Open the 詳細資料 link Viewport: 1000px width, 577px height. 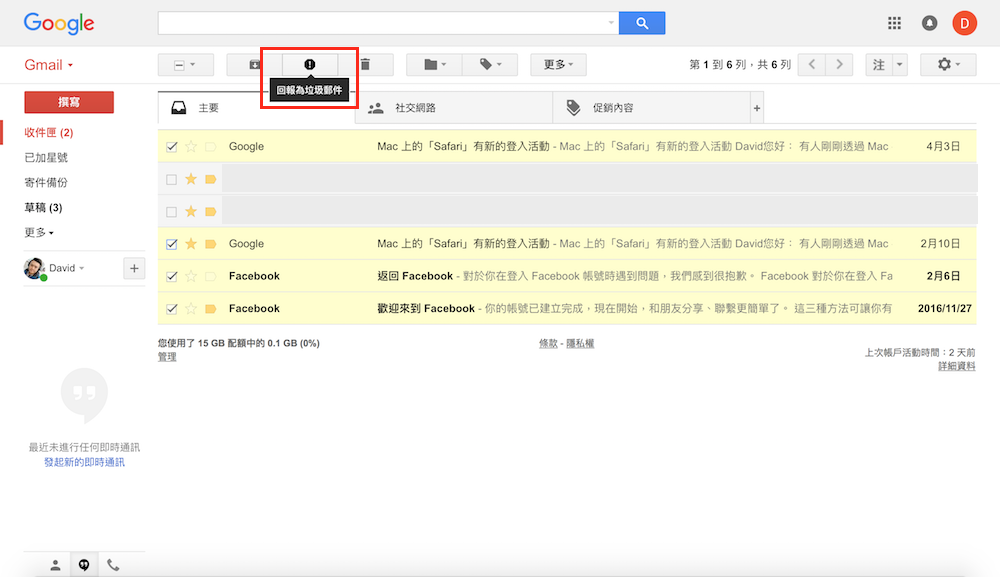957,366
